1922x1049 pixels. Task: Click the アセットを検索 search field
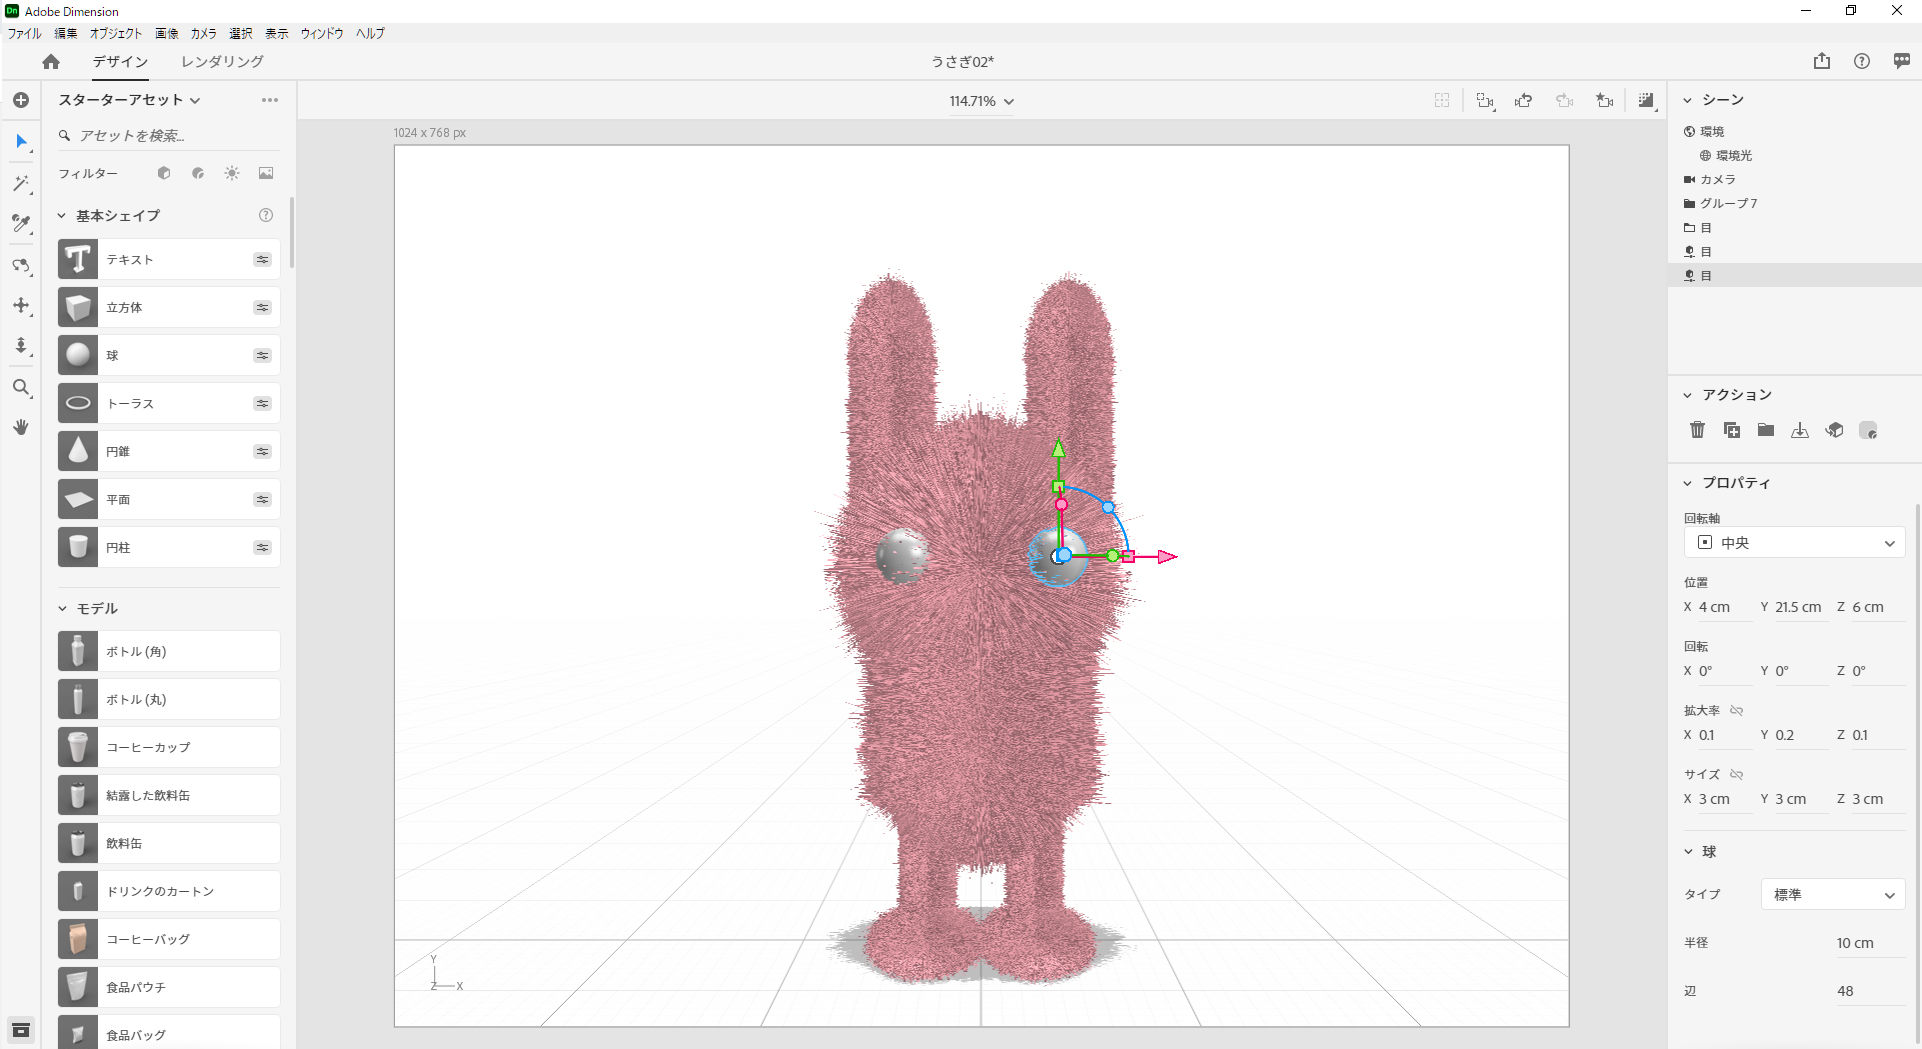170,136
